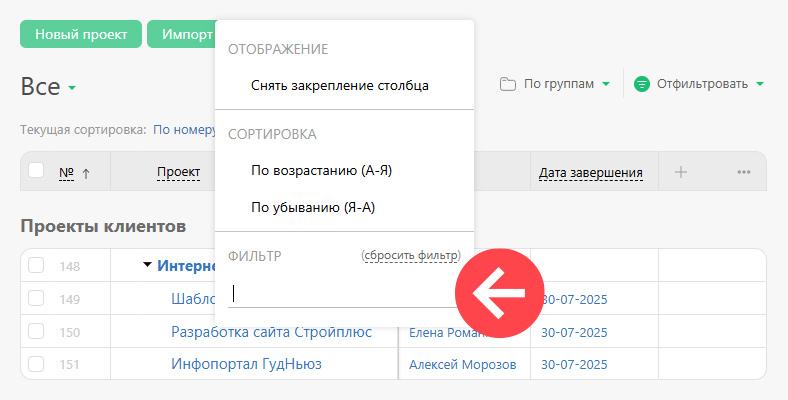Click the folder icon beside По группам
Screen dimensions: 788x400
click(x=508, y=84)
